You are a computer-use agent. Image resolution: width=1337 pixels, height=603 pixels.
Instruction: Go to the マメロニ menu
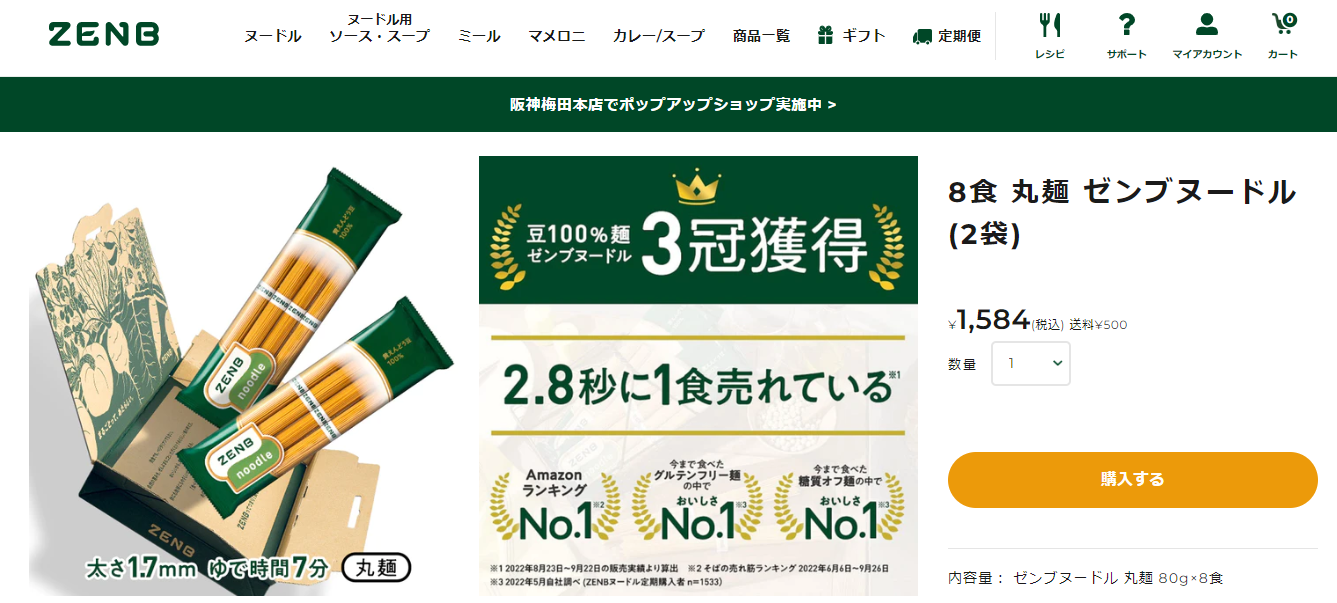[557, 36]
